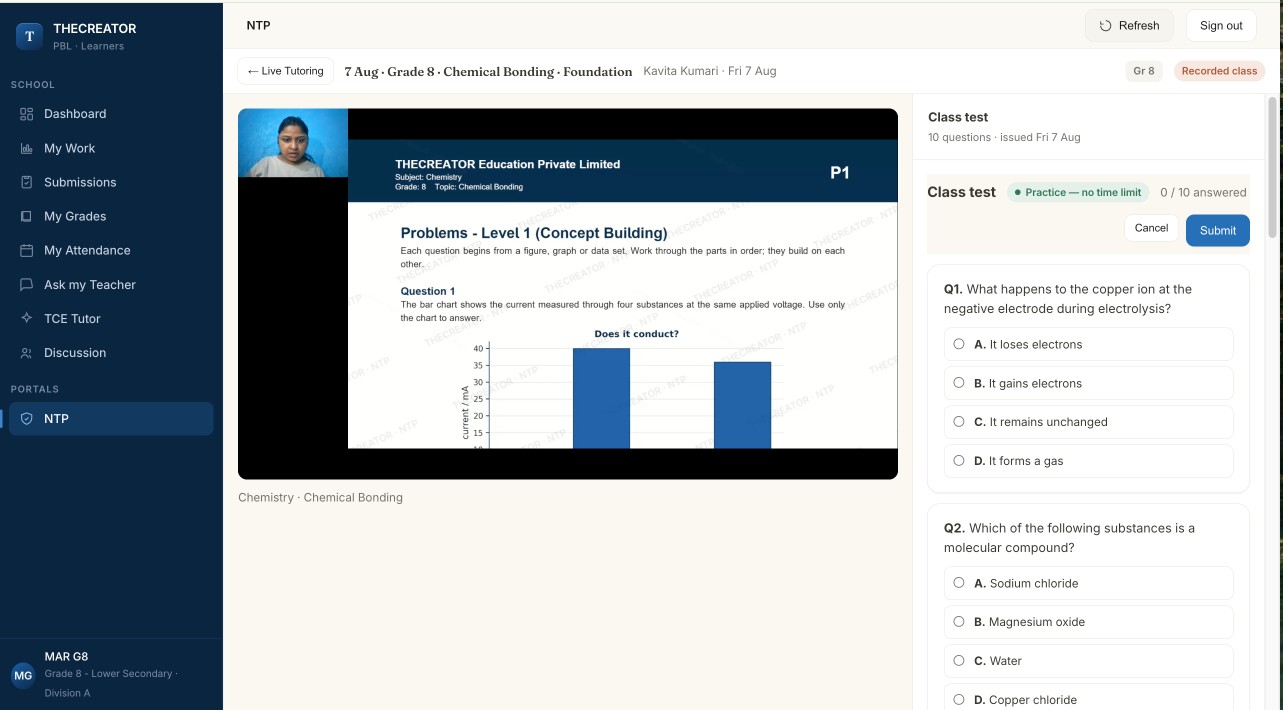1283x710 pixels.
Task: Click the teacher webcam thumbnail
Action: [x=293, y=143]
